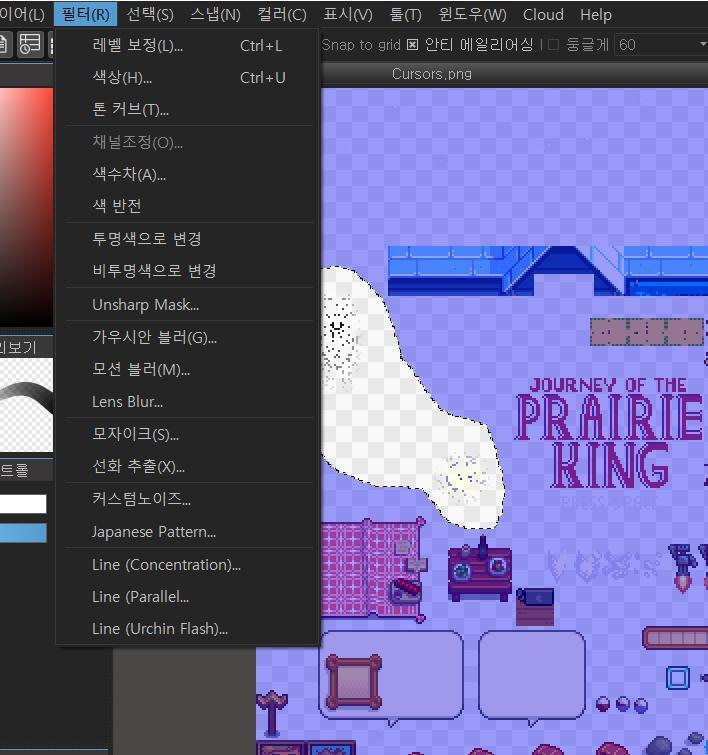Screen dimensions: 708x755
Task: Click the white slider bar in control panel
Action: [x=23, y=504]
